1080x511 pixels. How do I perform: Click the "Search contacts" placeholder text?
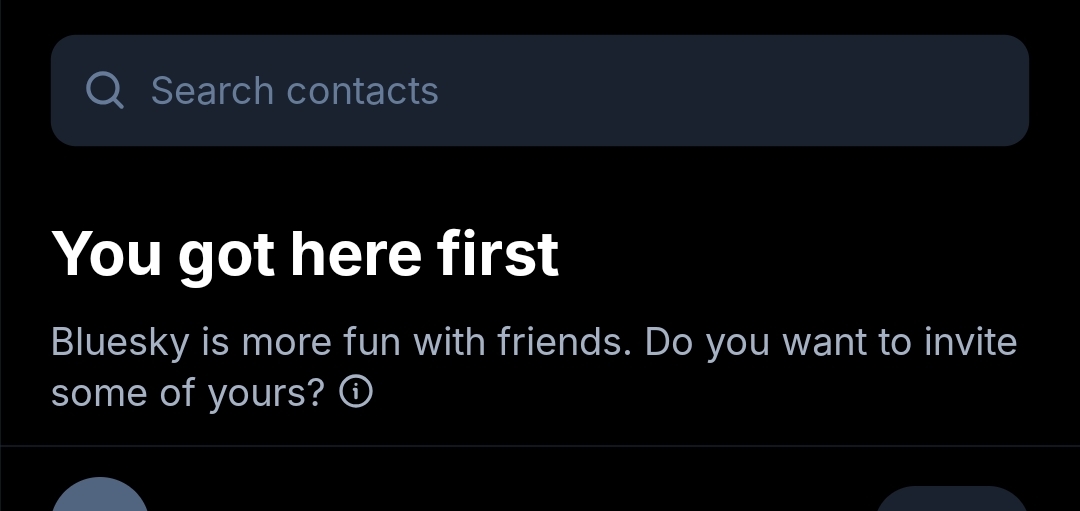(x=294, y=91)
